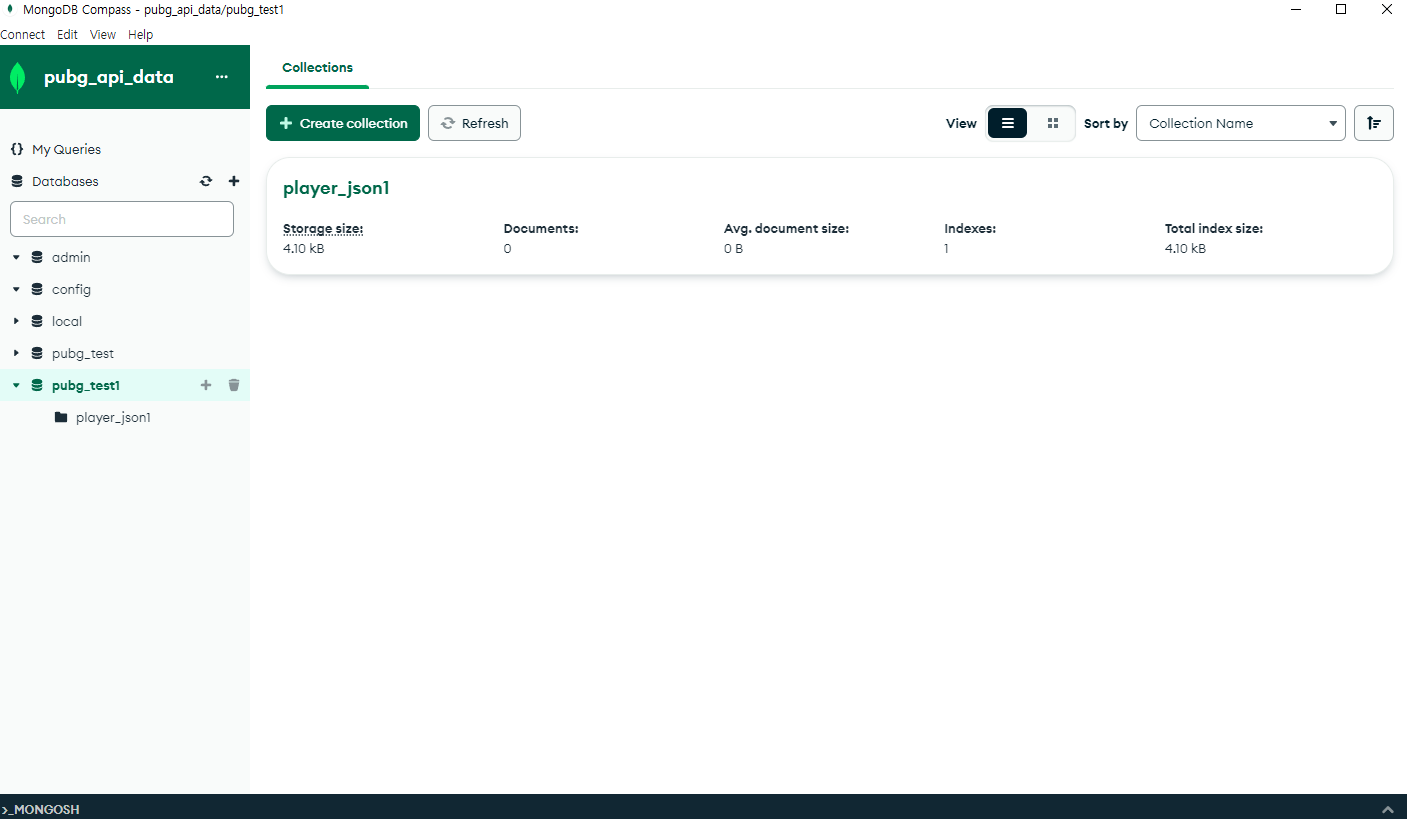
Task: Click the admin database icon
Action: (x=37, y=257)
